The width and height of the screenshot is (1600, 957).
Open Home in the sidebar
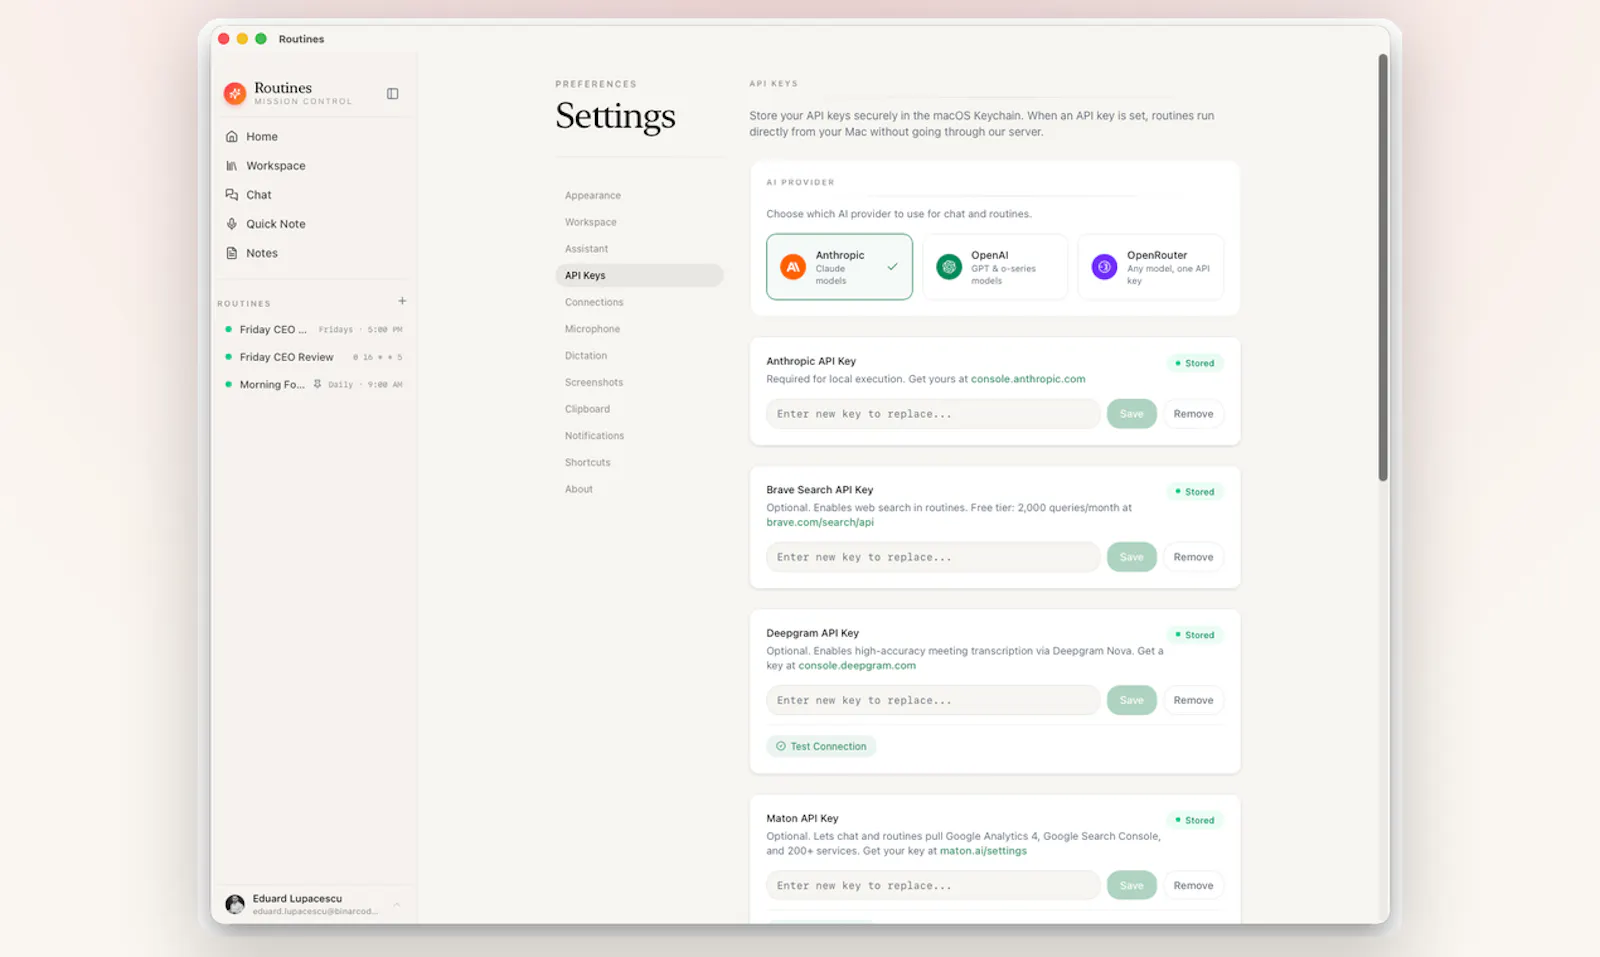[314, 137]
